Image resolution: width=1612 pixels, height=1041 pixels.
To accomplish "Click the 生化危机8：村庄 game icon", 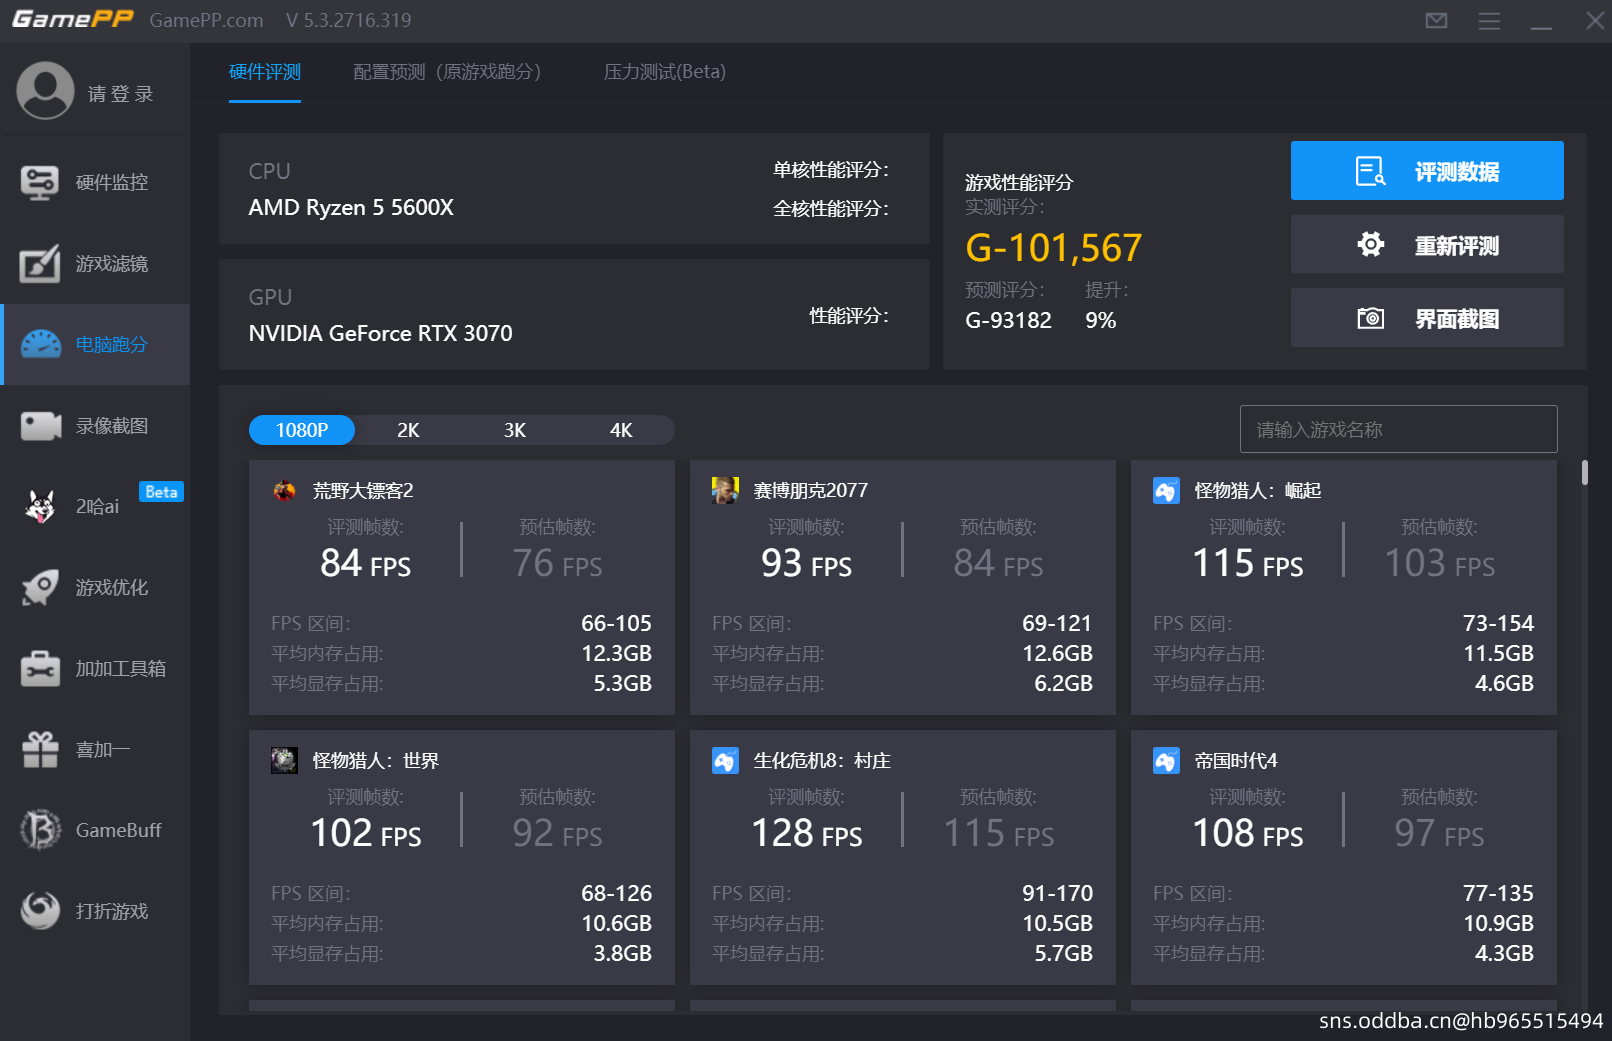I will pos(725,761).
